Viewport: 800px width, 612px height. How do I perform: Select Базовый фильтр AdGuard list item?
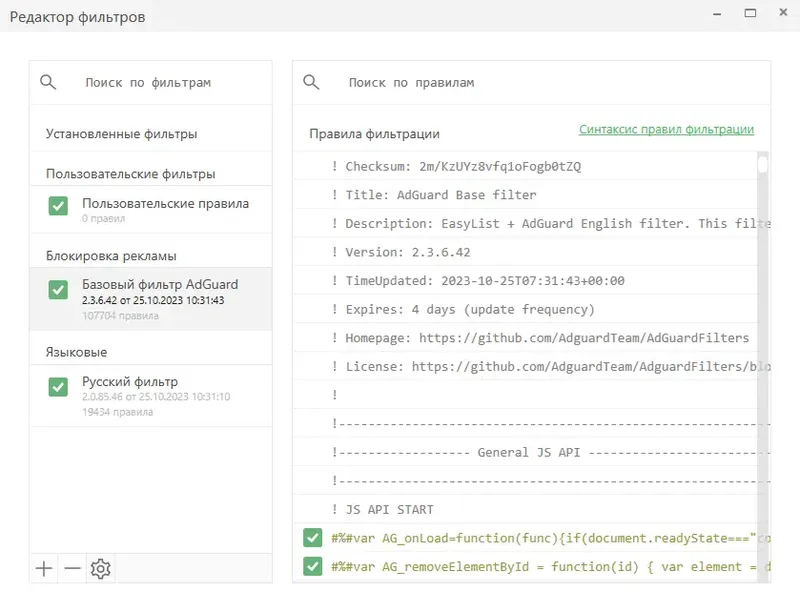160,292
